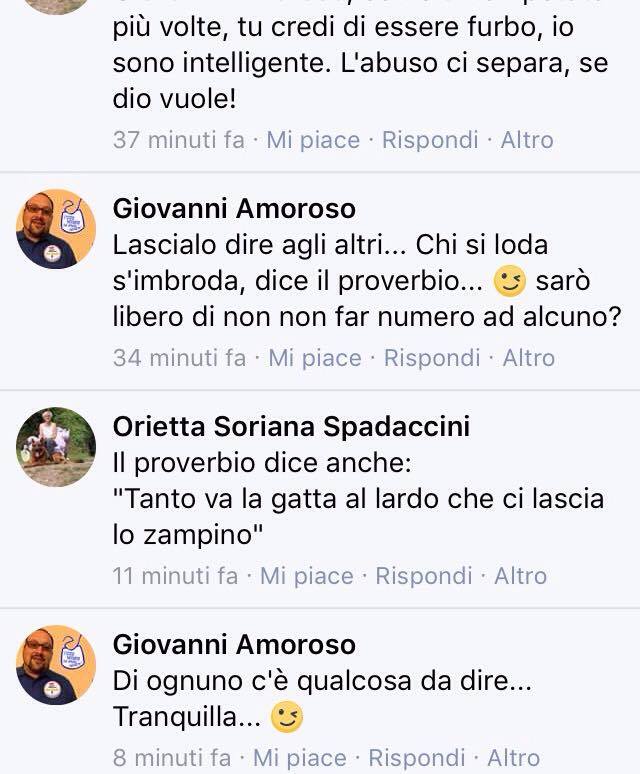Like the 37 minuti fa comment
Screen dimensions: 640x774
[313, 140]
